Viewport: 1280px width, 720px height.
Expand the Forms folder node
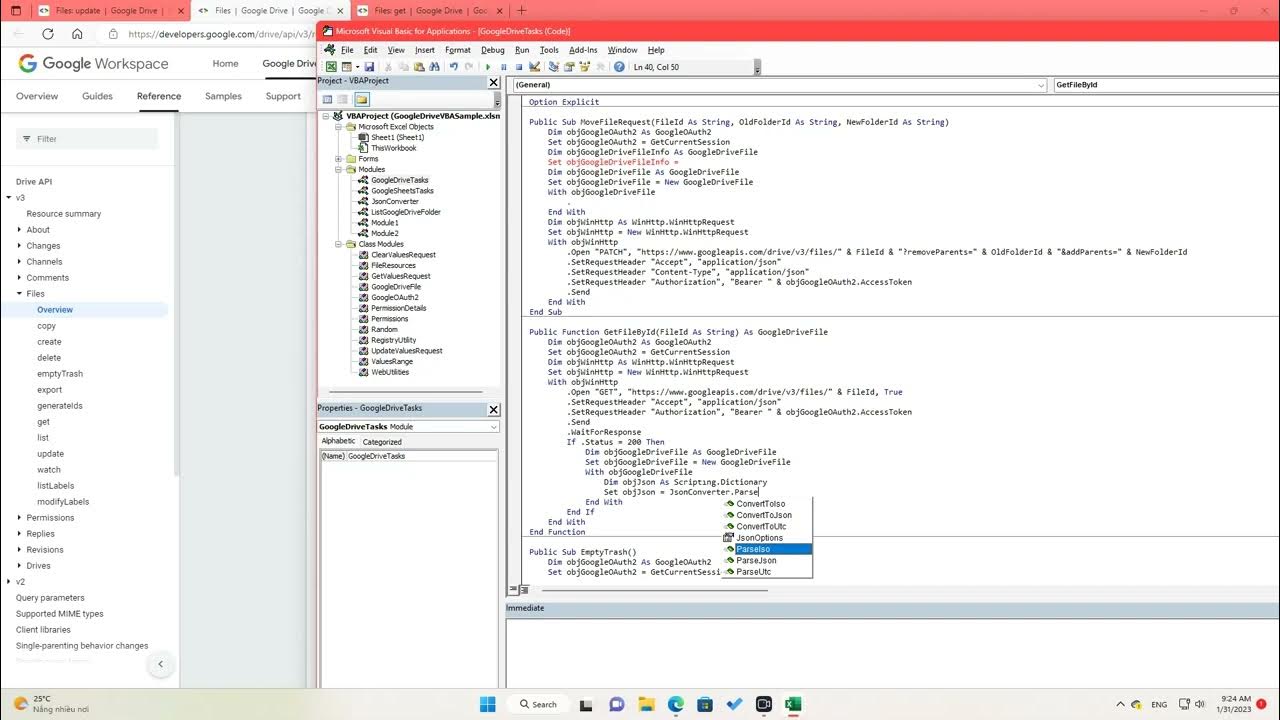coord(339,159)
